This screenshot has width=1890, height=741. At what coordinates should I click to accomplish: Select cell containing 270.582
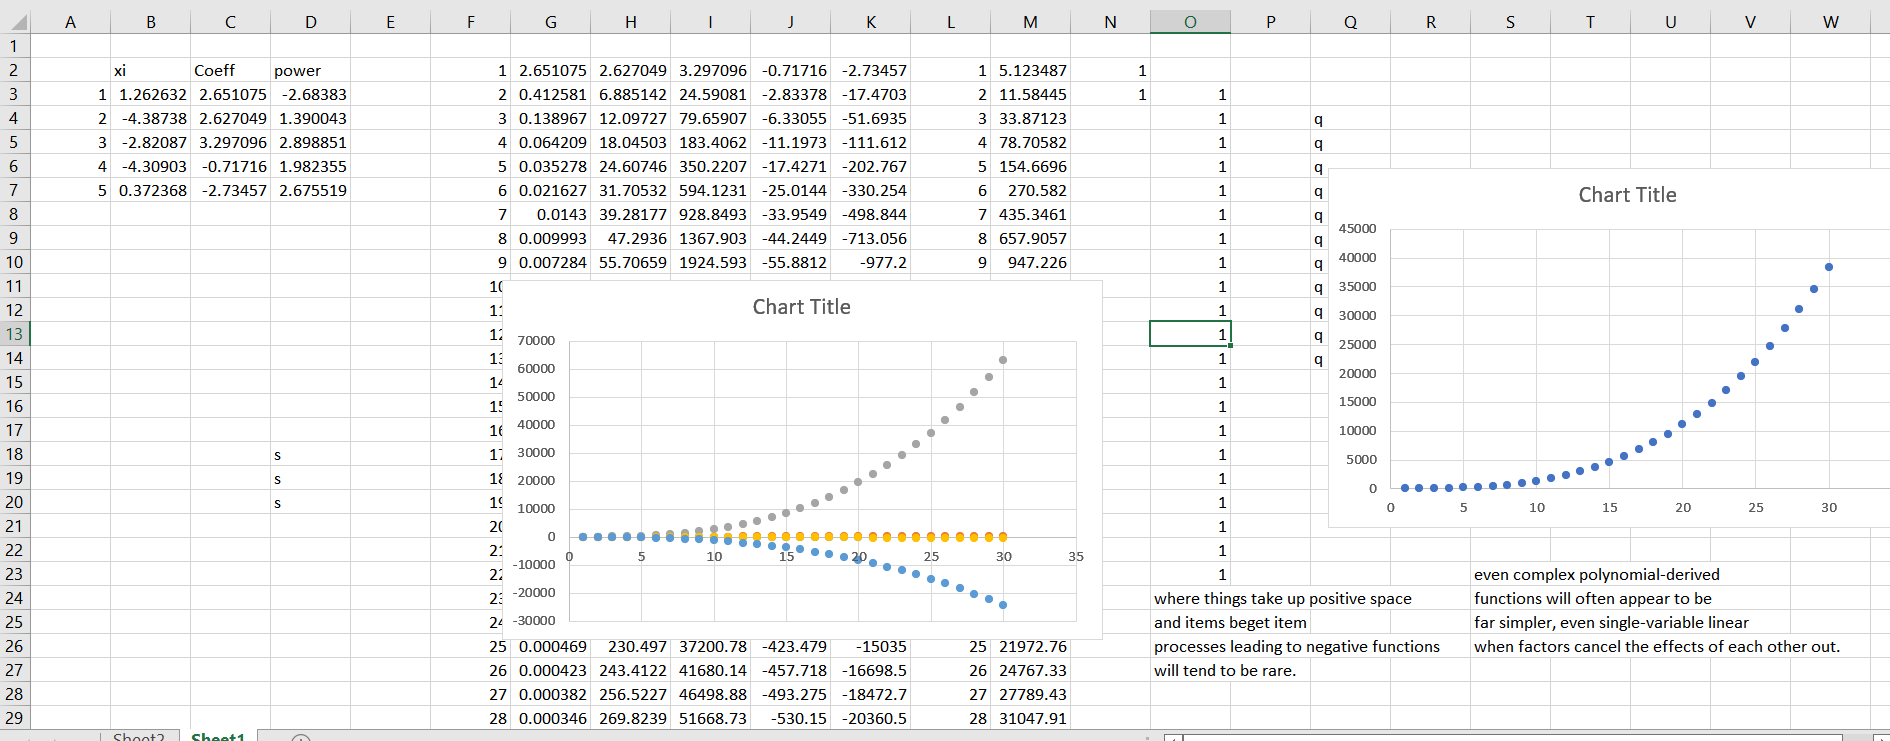[1030, 190]
